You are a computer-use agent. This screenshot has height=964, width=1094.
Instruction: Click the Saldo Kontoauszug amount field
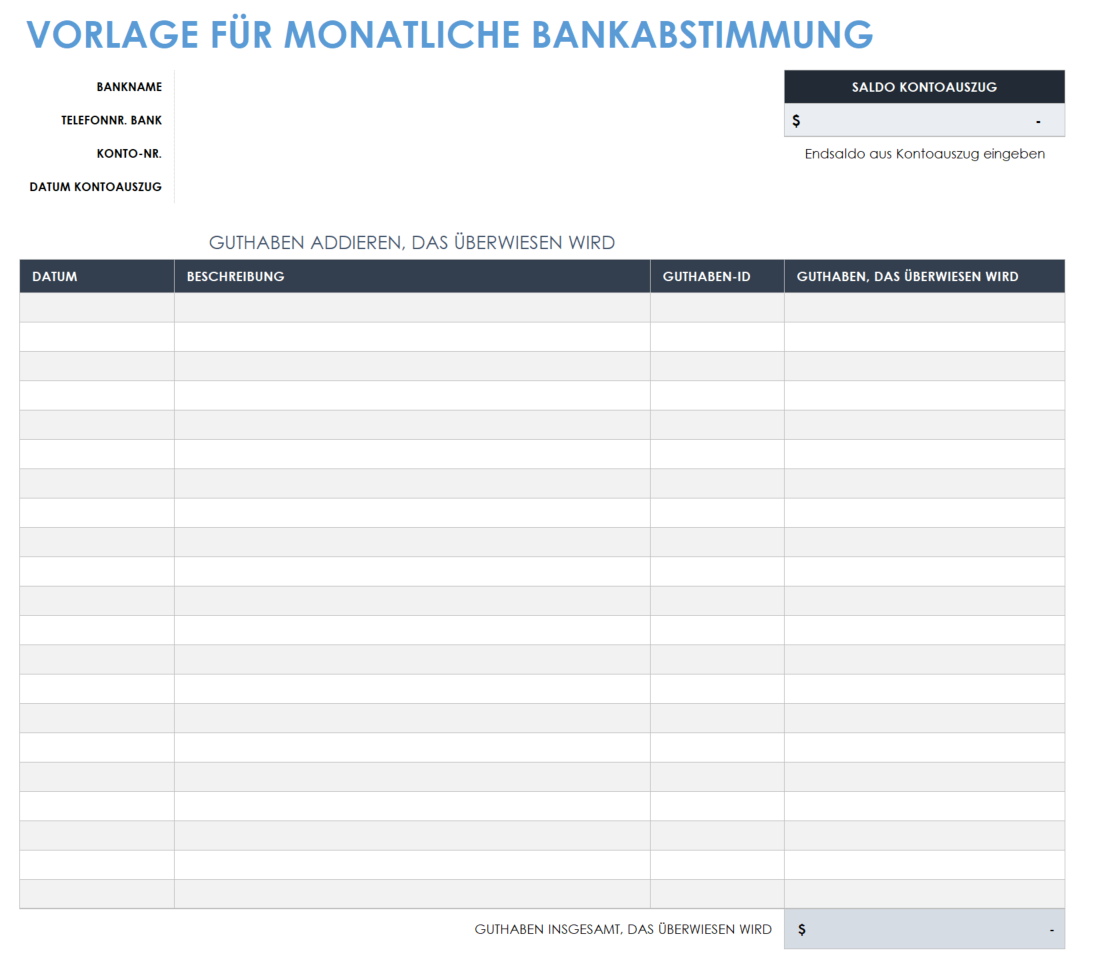[924, 121]
